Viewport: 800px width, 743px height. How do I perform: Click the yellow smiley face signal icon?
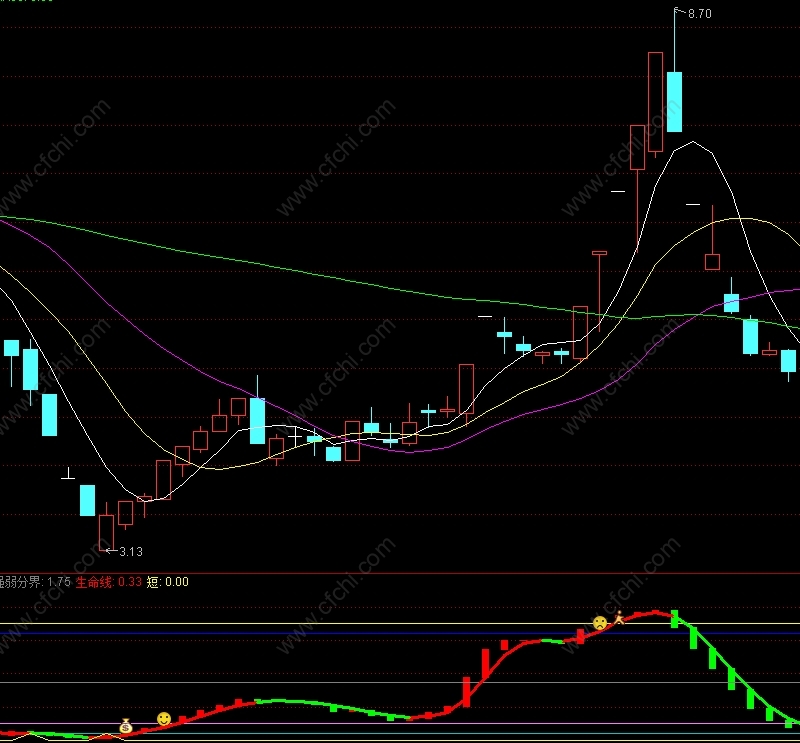click(x=164, y=720)
